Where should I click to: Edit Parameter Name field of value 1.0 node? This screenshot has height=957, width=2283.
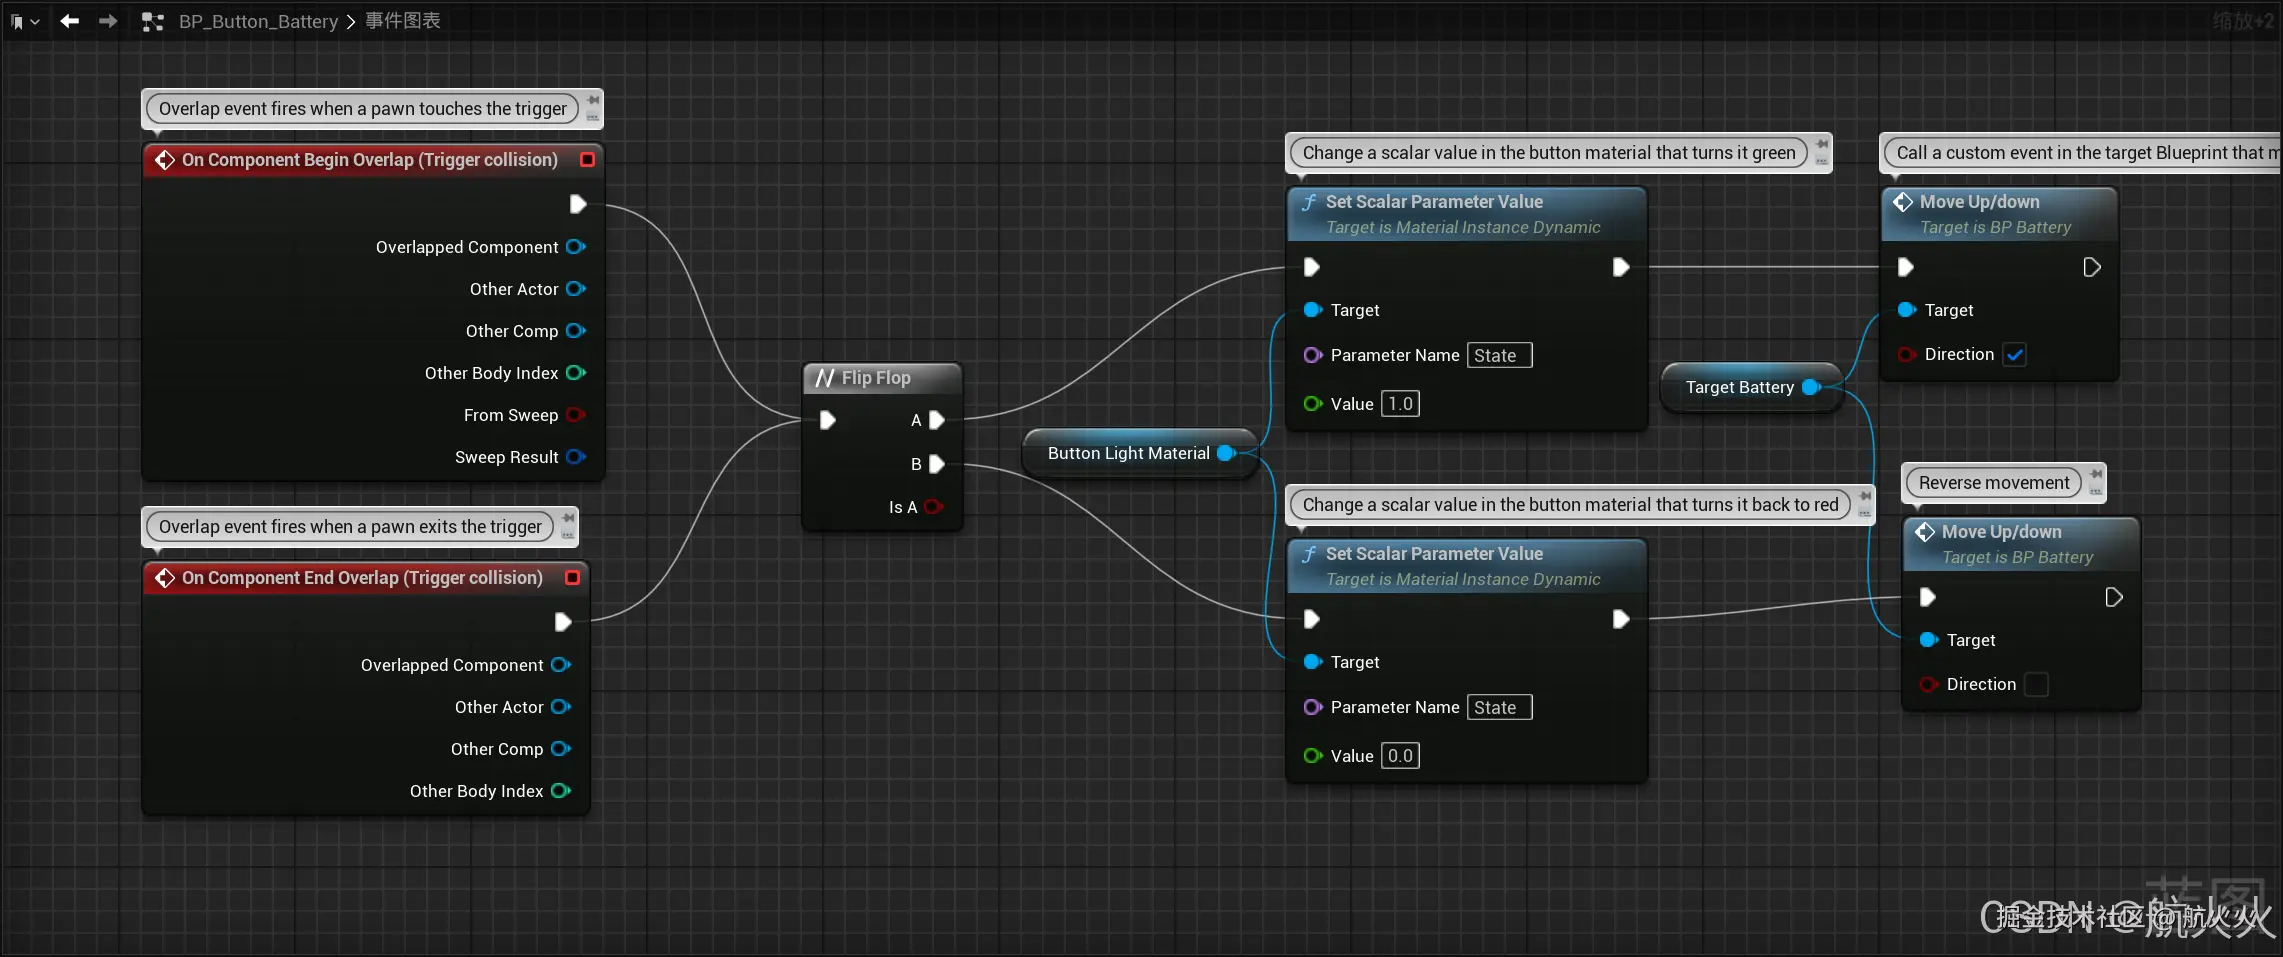tap(1499, 355)
